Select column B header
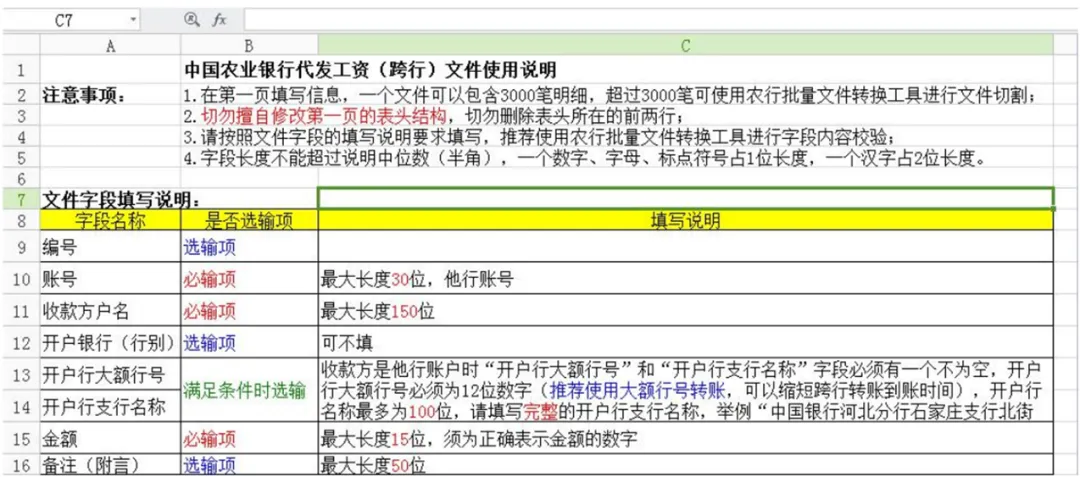The height and width of the screenshot is (477, 1080). (249, 45)
